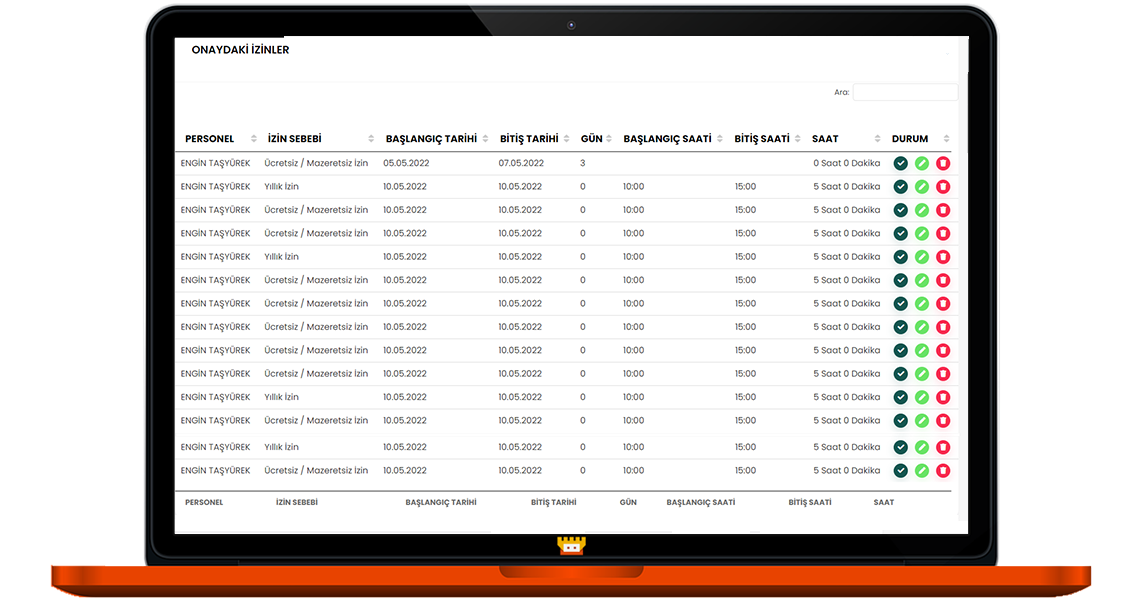
Task: Approve the last table row's leave
Action: coord(900,471)
